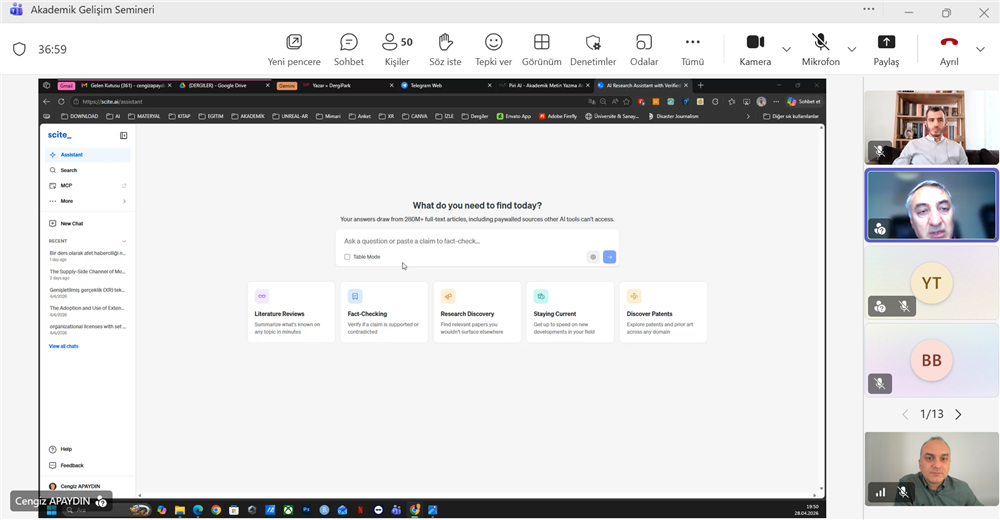Select the BB participant tile

tap(931, 361)
